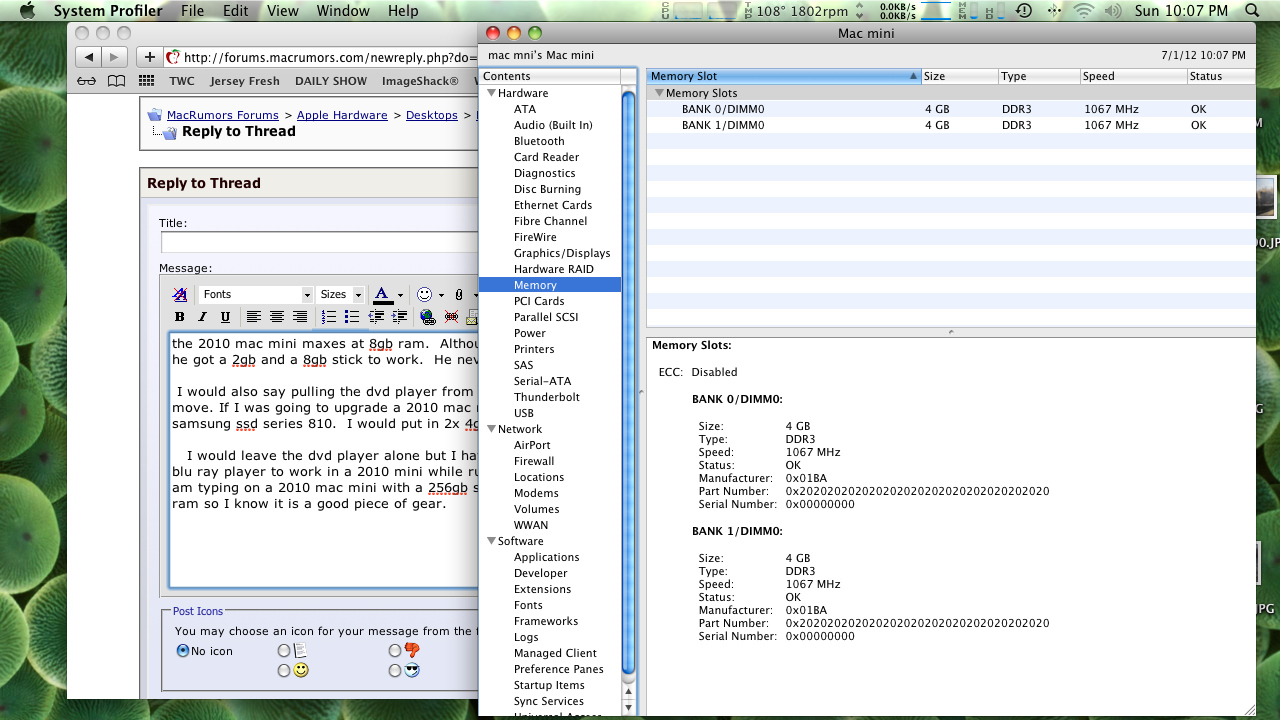Screen dimensions: 1280x720
Task: Decrease indent in message editor
Action: [x=376, y=317]
